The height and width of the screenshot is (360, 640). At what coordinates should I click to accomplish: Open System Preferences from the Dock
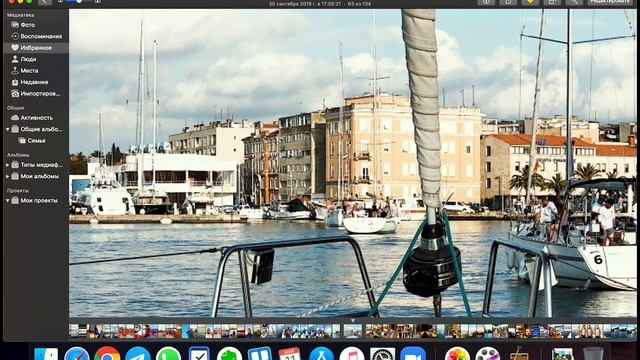click(x=382, y=354)
